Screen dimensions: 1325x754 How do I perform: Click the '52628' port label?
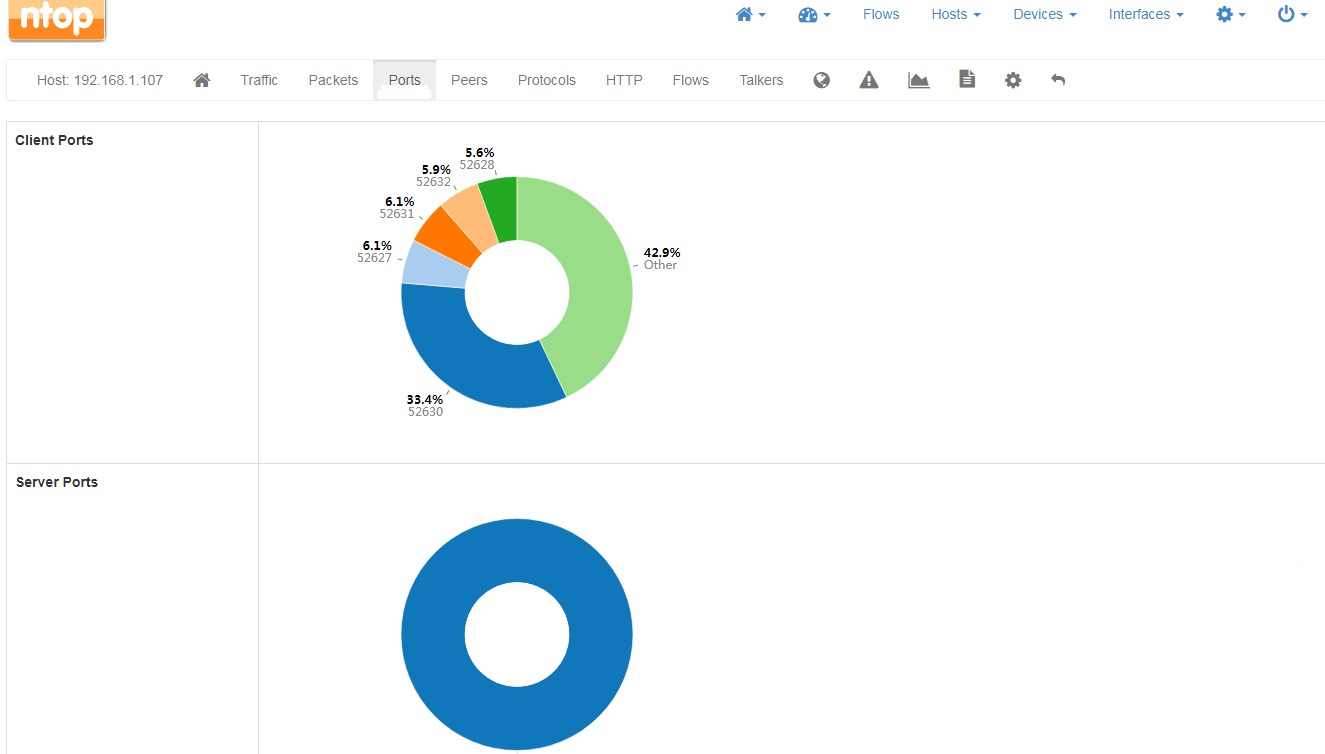[477, 165]
